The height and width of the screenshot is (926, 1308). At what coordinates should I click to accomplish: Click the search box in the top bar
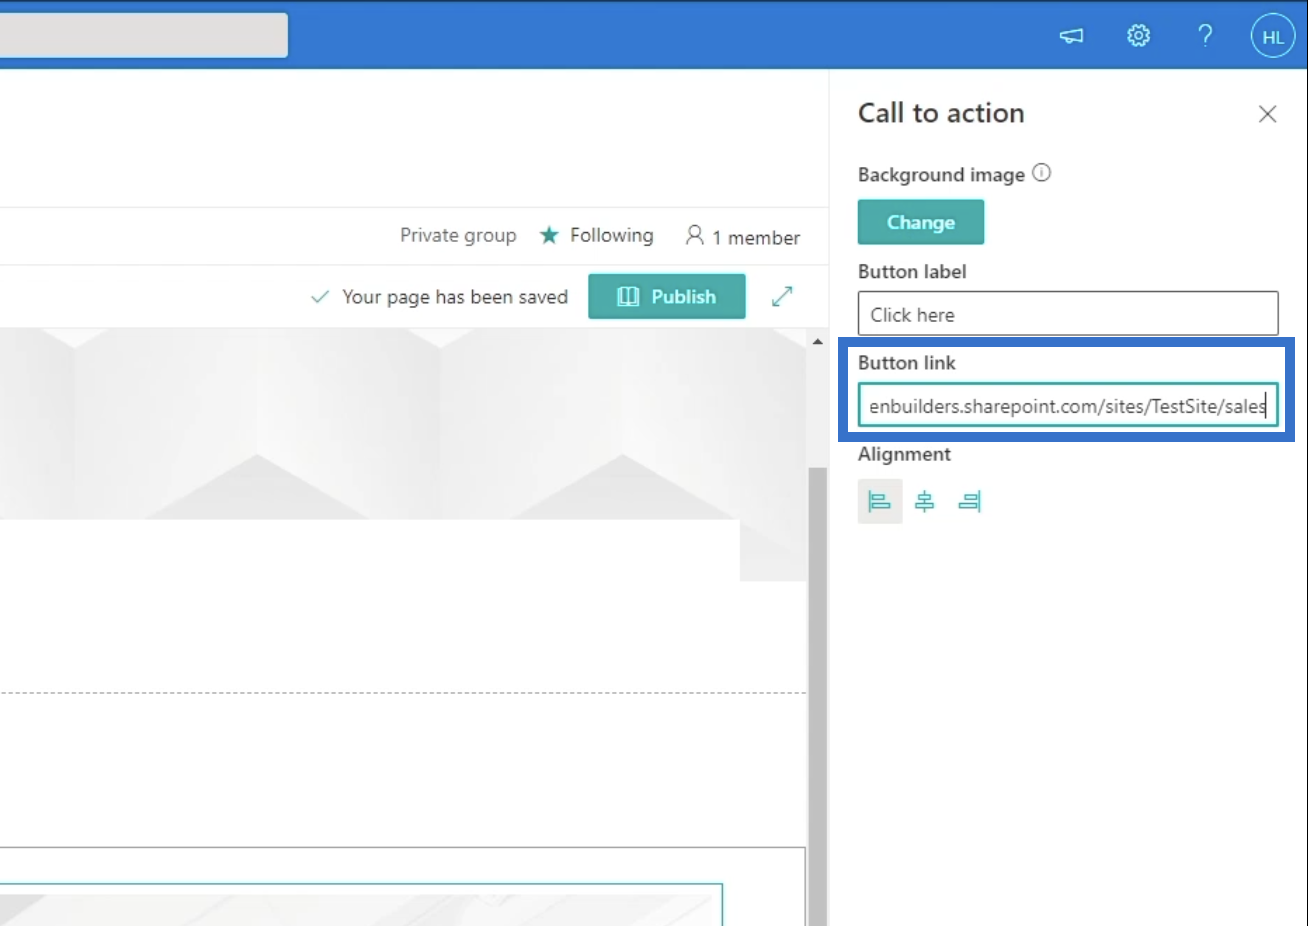(144, 36)
